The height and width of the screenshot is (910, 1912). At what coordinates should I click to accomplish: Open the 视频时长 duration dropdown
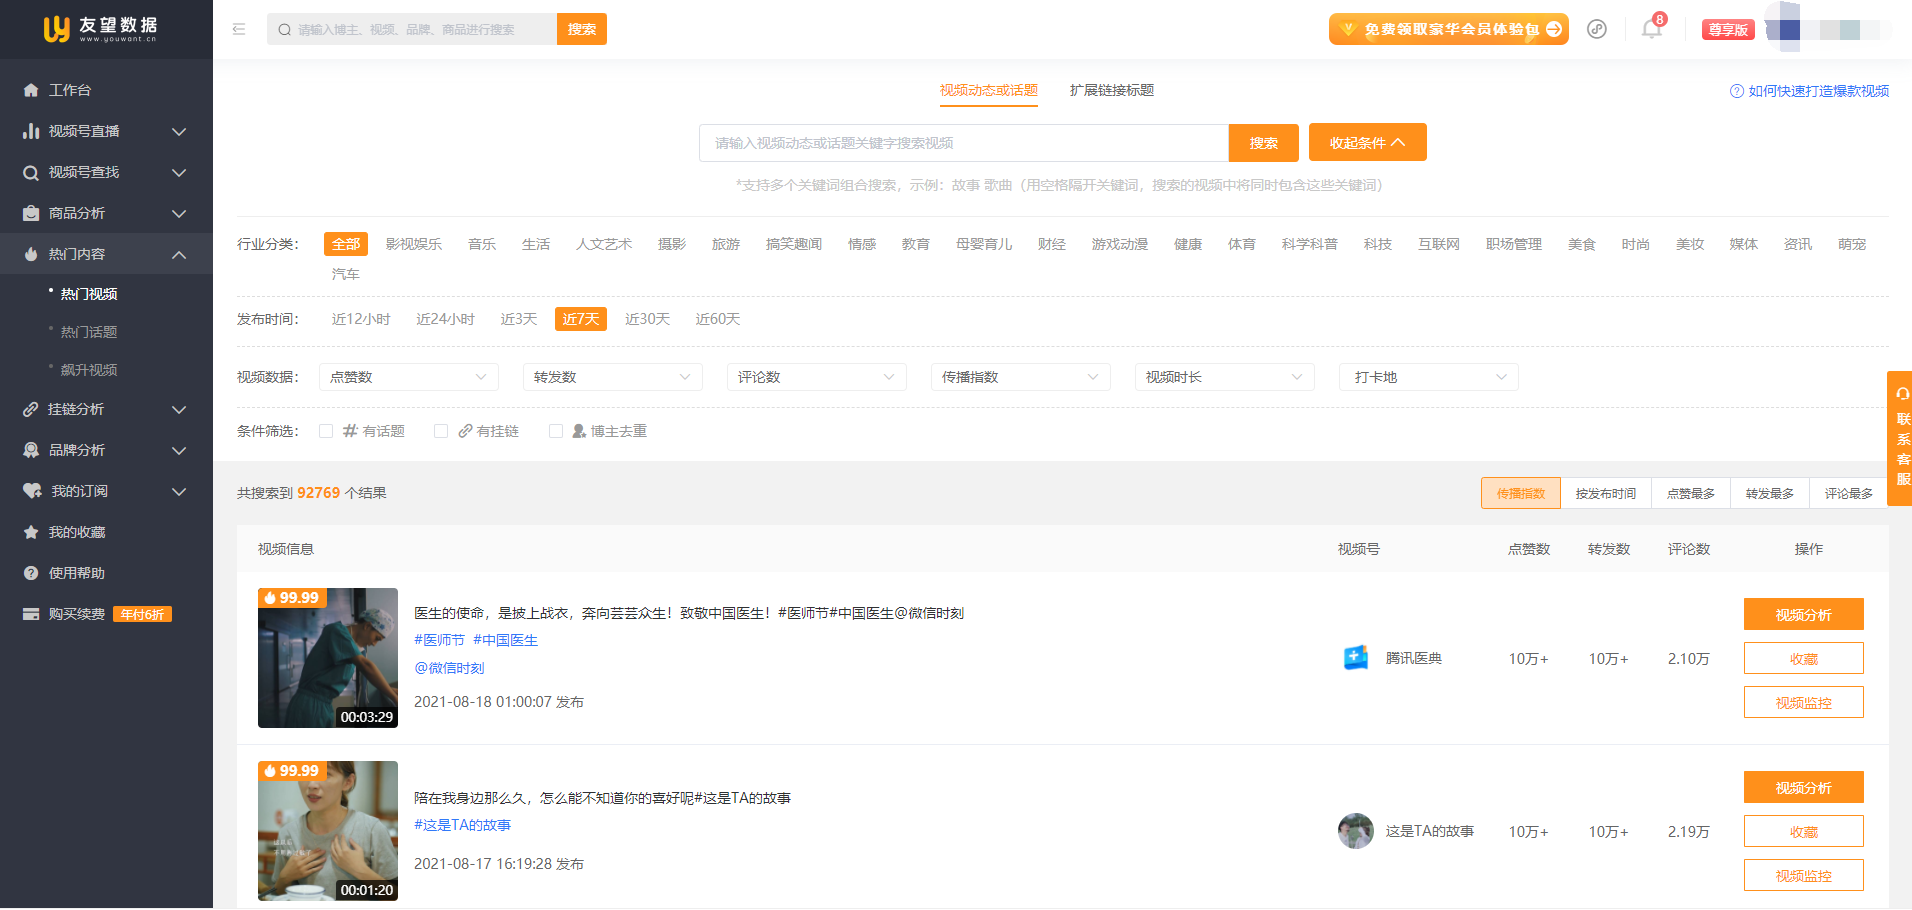[1223, 376]
